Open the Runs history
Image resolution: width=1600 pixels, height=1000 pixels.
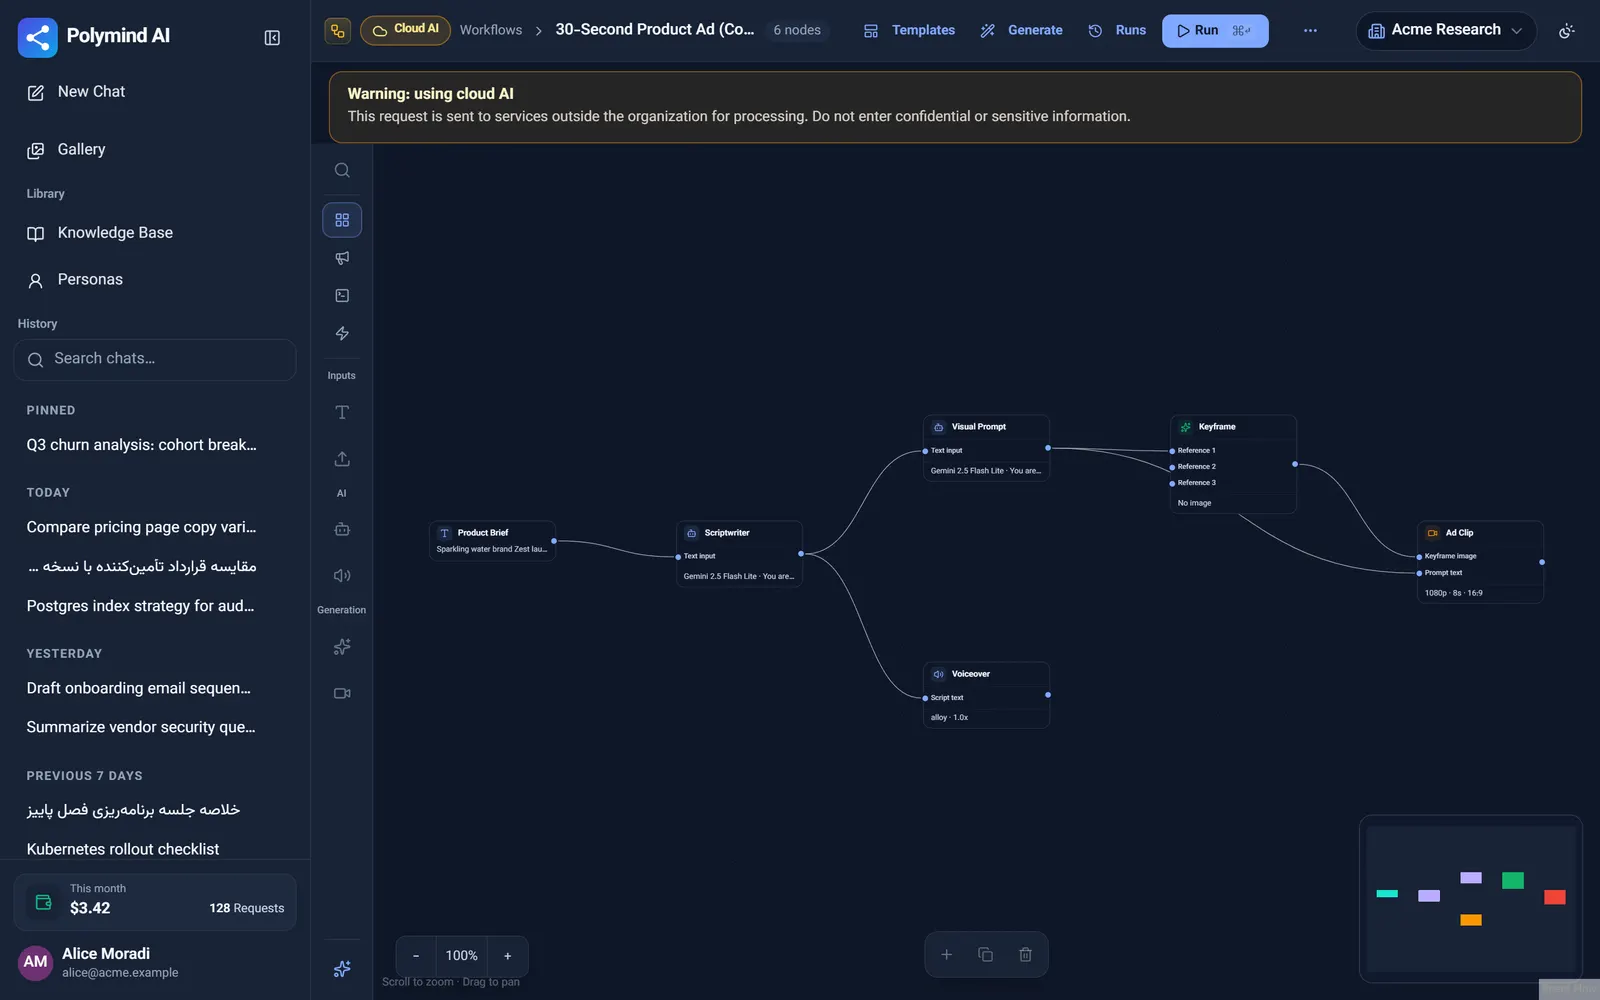click(1117, 31)
